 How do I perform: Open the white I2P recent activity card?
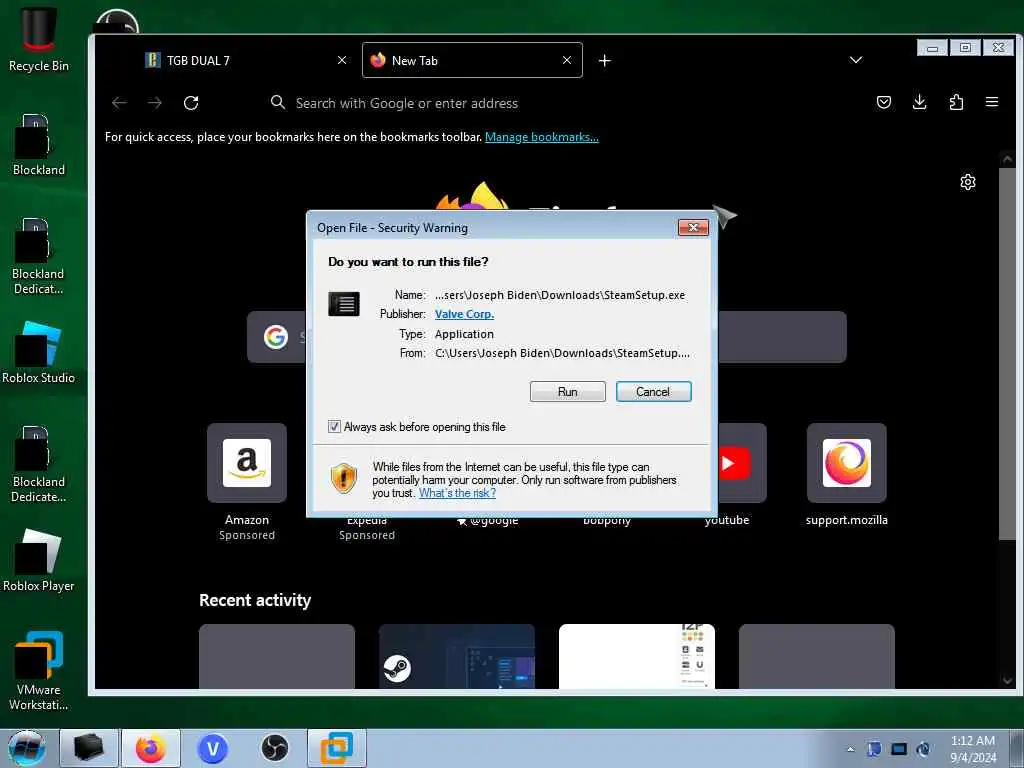click(637, 656)
